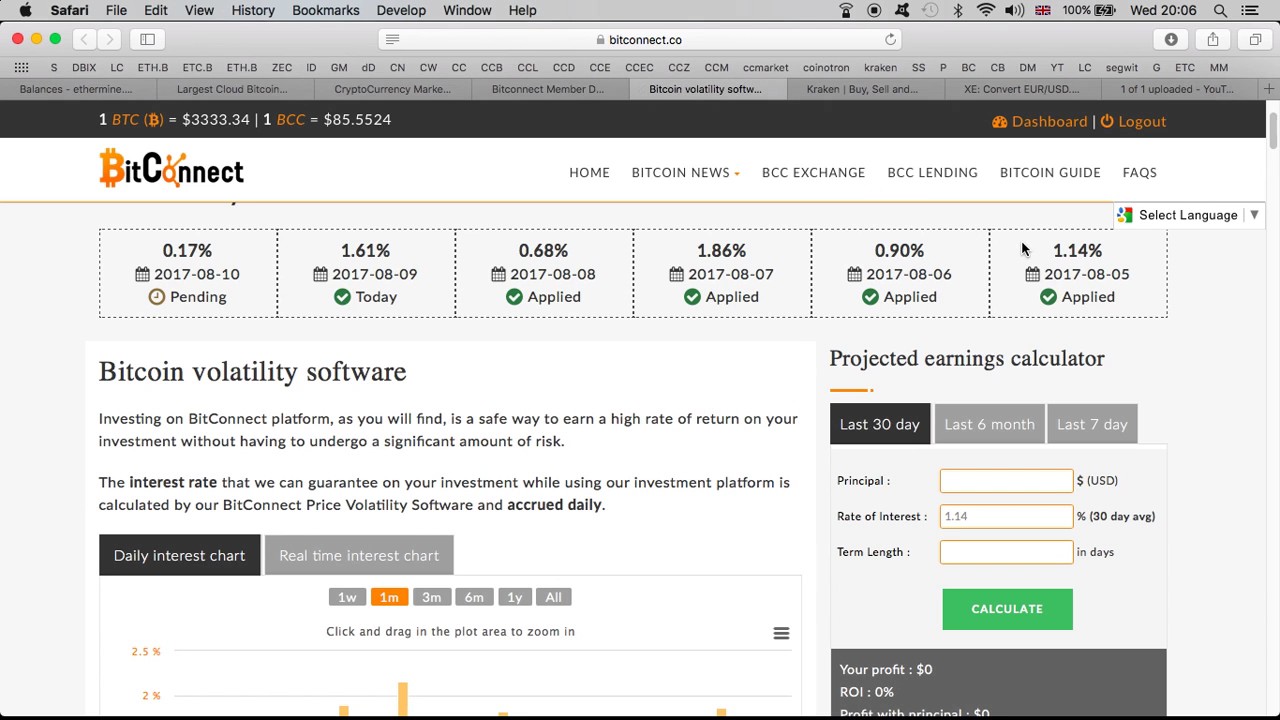
Task: Click the Bluetooth menu bar icon
Action: click(957, 10)
